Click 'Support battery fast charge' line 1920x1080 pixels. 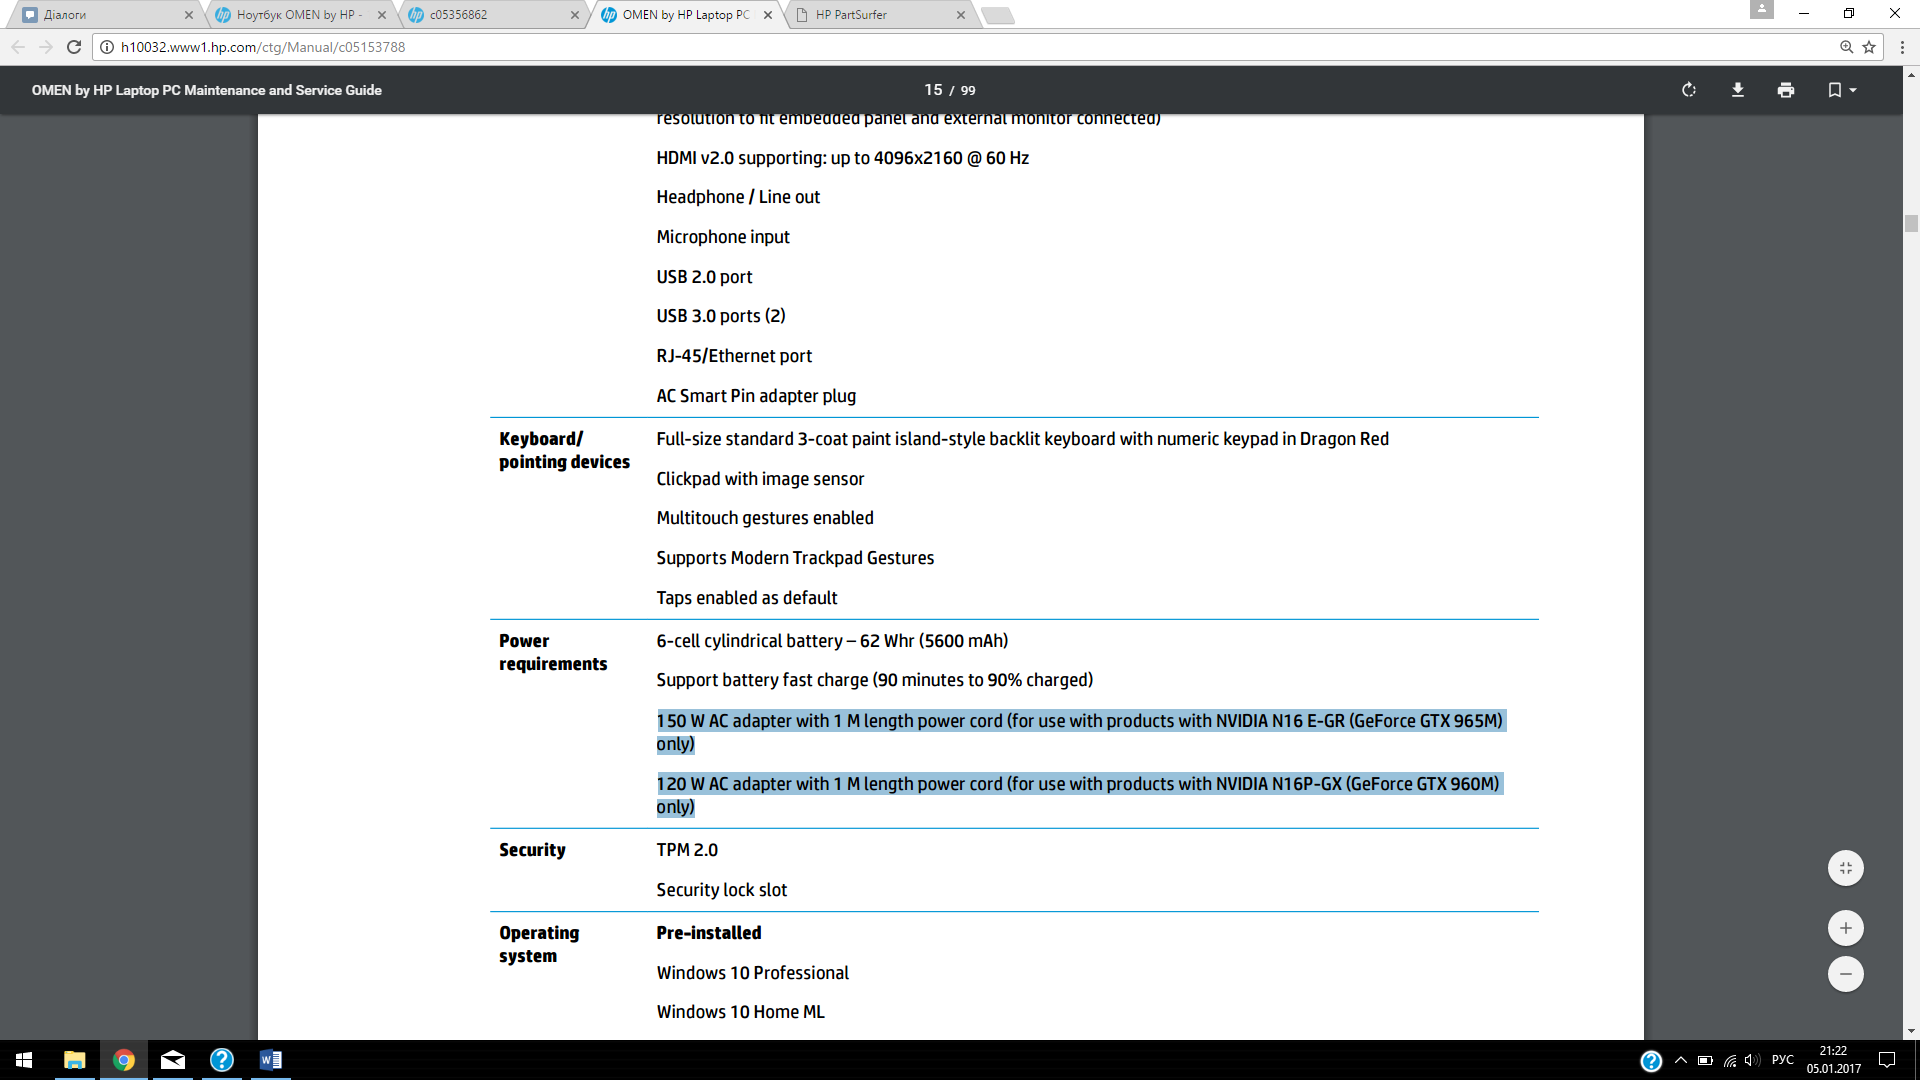pos(875,680)
